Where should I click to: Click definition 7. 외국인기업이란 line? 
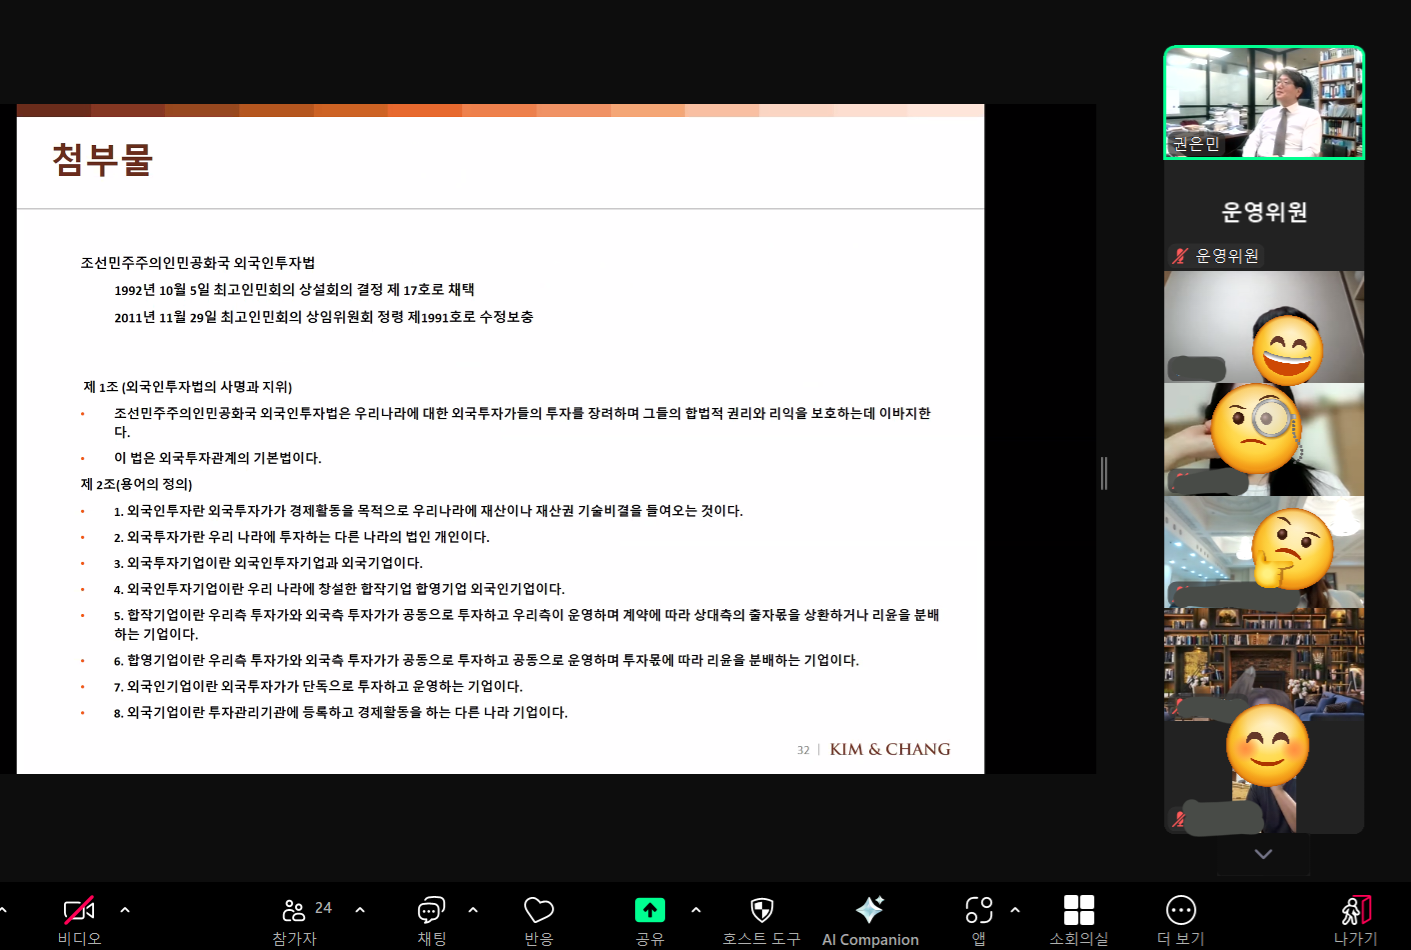[x=318, y=686]
